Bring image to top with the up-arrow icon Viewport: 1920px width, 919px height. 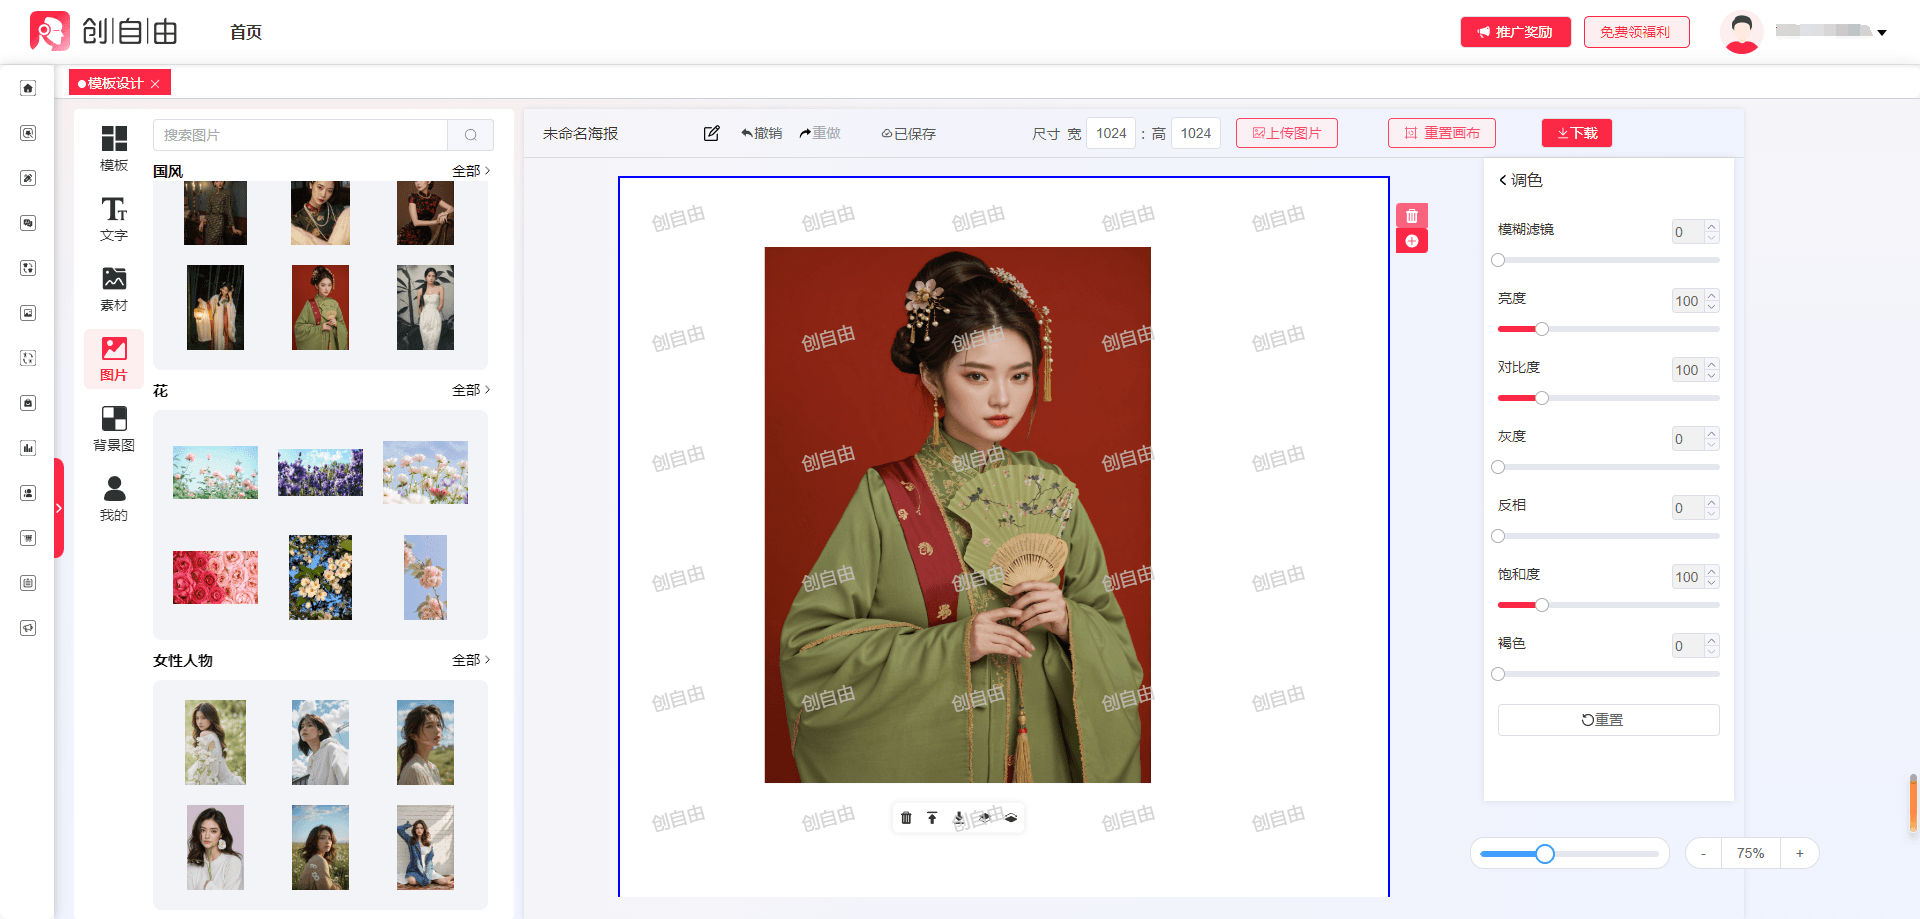point(932,818)
